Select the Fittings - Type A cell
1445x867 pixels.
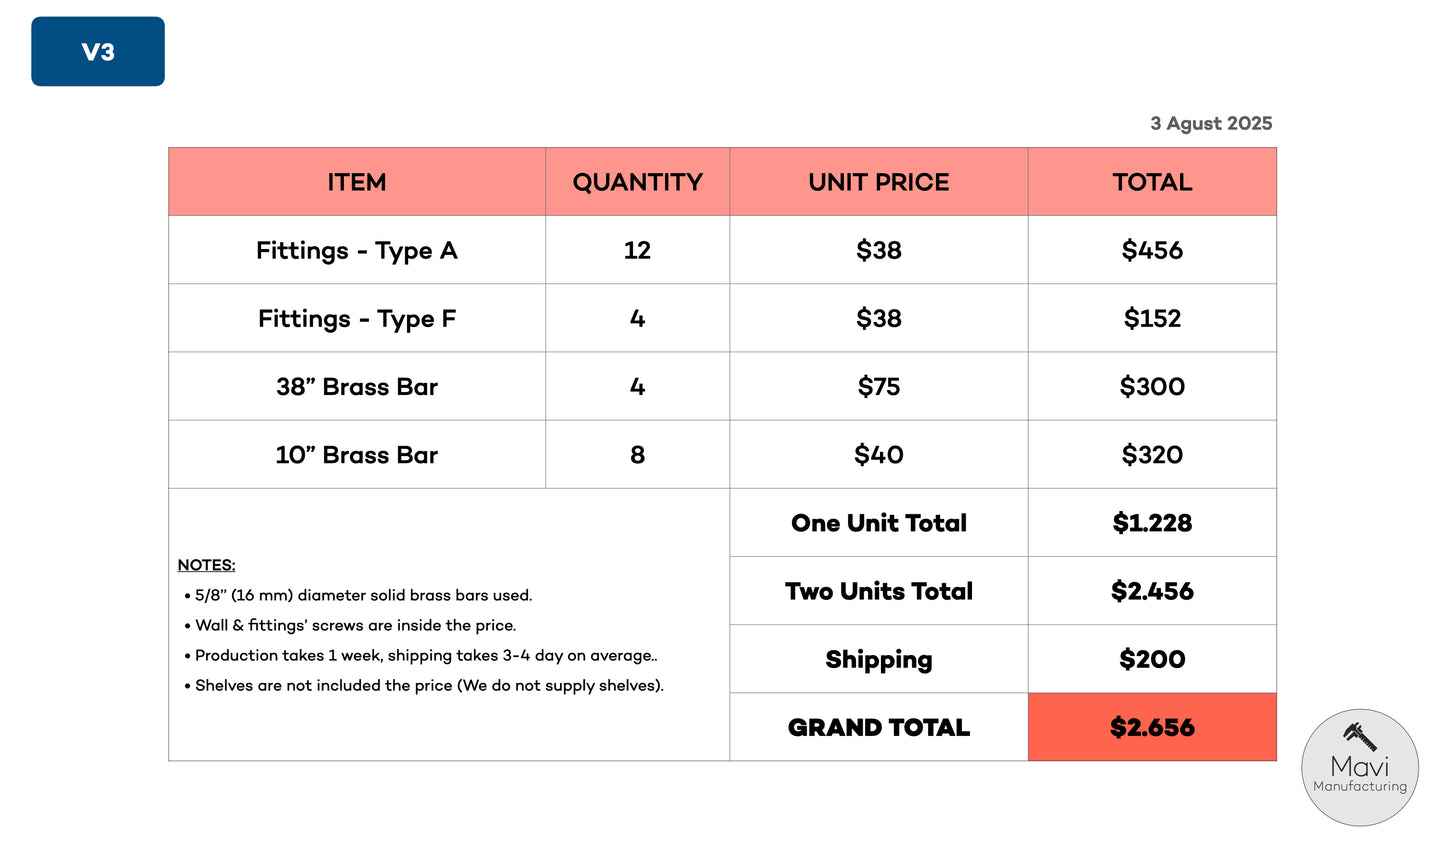[357, 250]
